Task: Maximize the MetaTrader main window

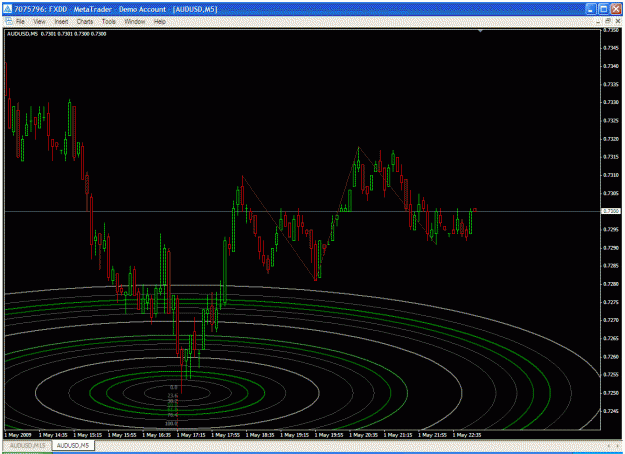Action: point(604,9)
